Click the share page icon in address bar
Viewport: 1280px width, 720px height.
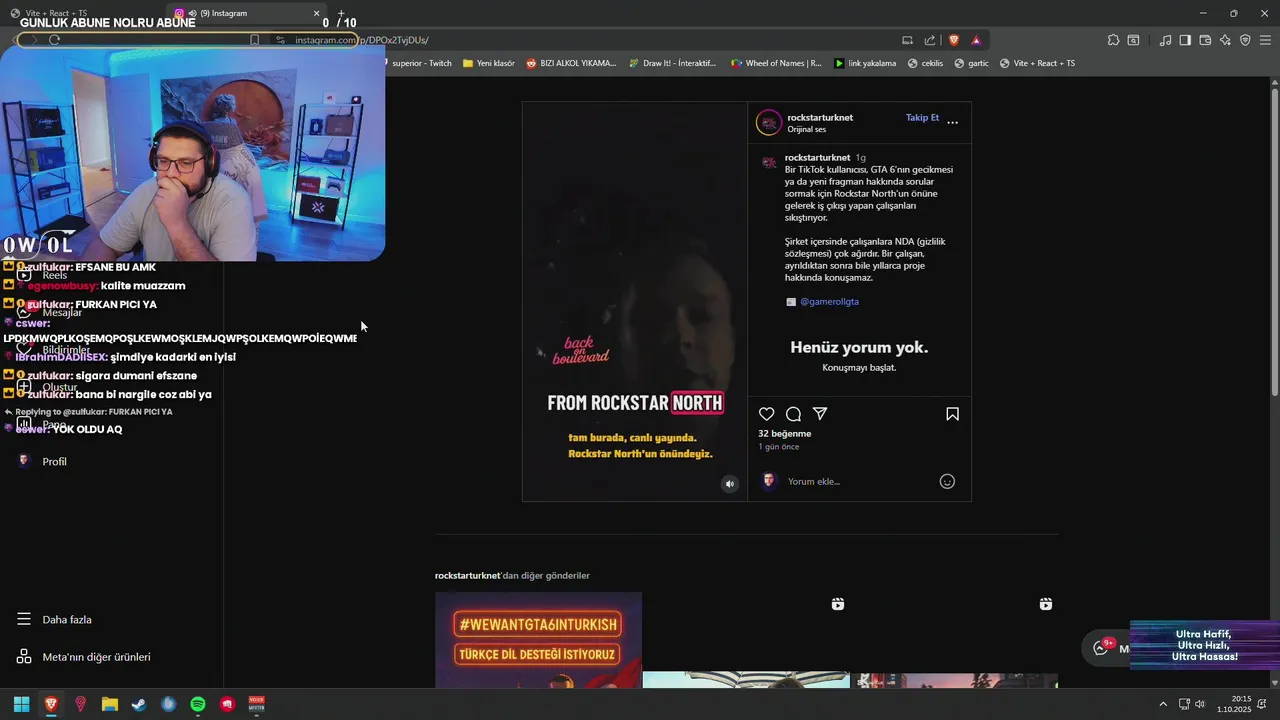click(930, 40)
